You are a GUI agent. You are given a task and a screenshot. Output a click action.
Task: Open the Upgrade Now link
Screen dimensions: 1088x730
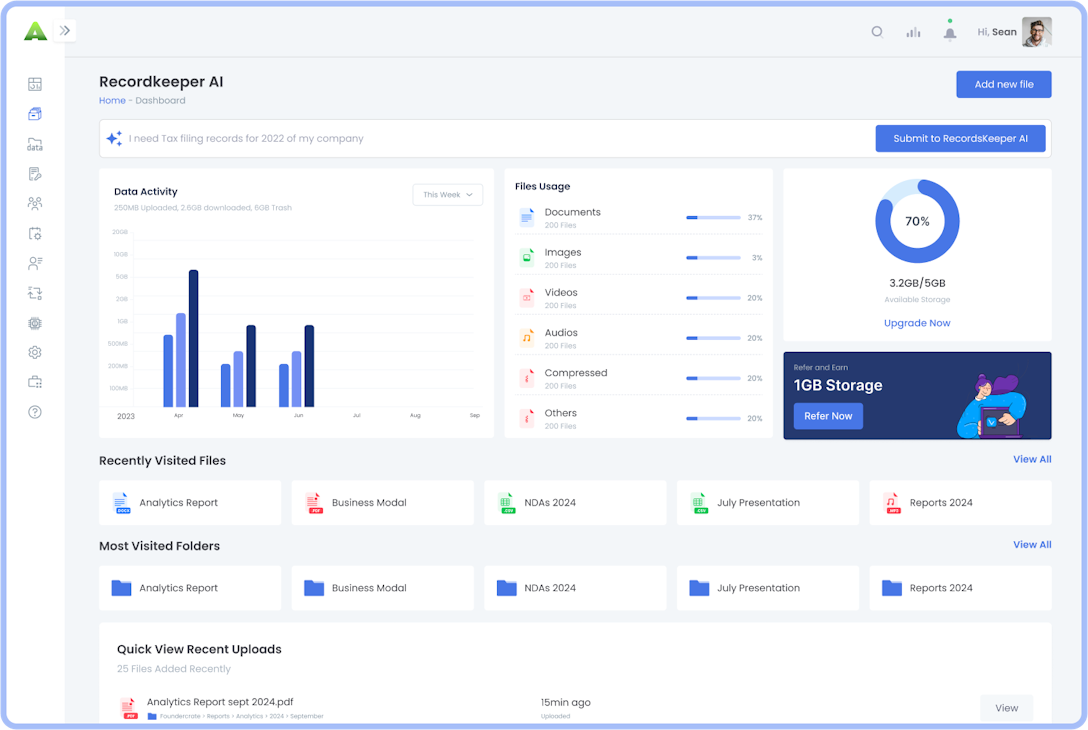(917, 322)
